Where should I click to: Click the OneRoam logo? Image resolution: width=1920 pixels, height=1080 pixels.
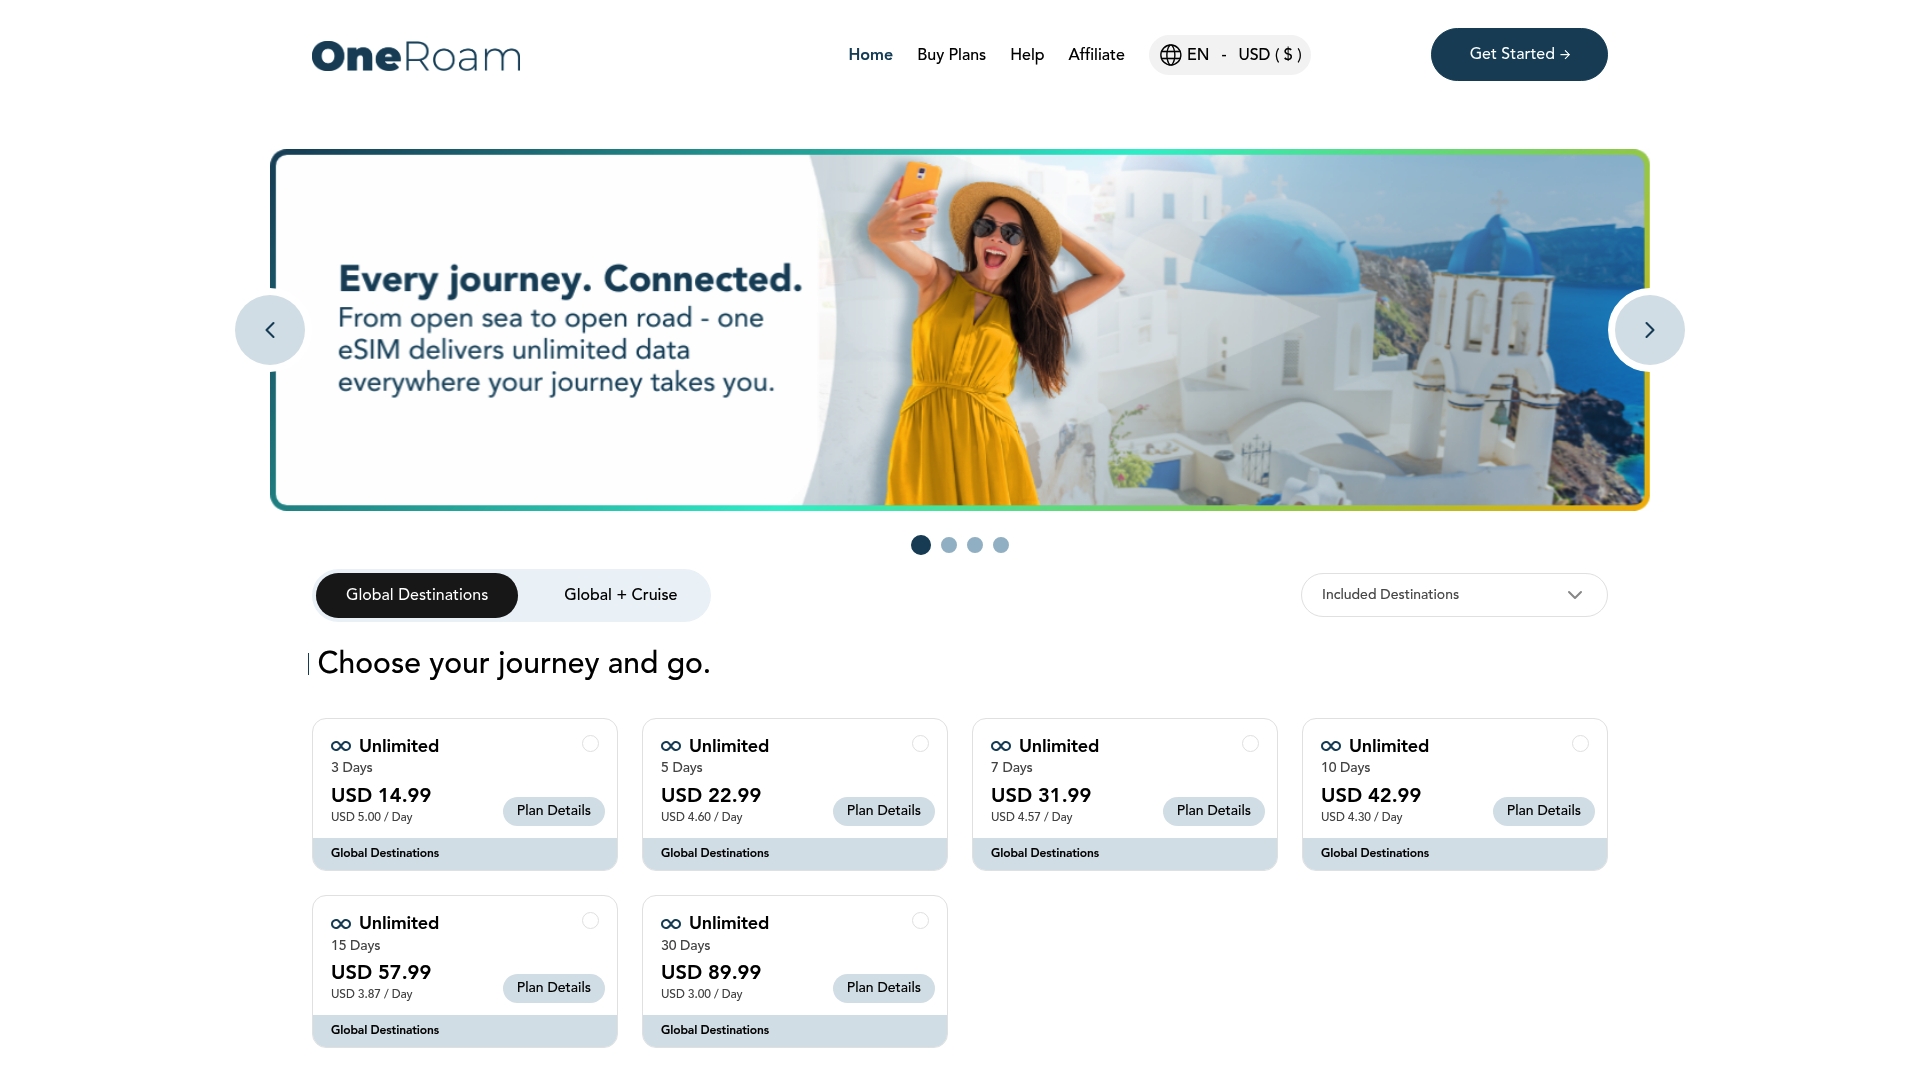pos(416,56)
